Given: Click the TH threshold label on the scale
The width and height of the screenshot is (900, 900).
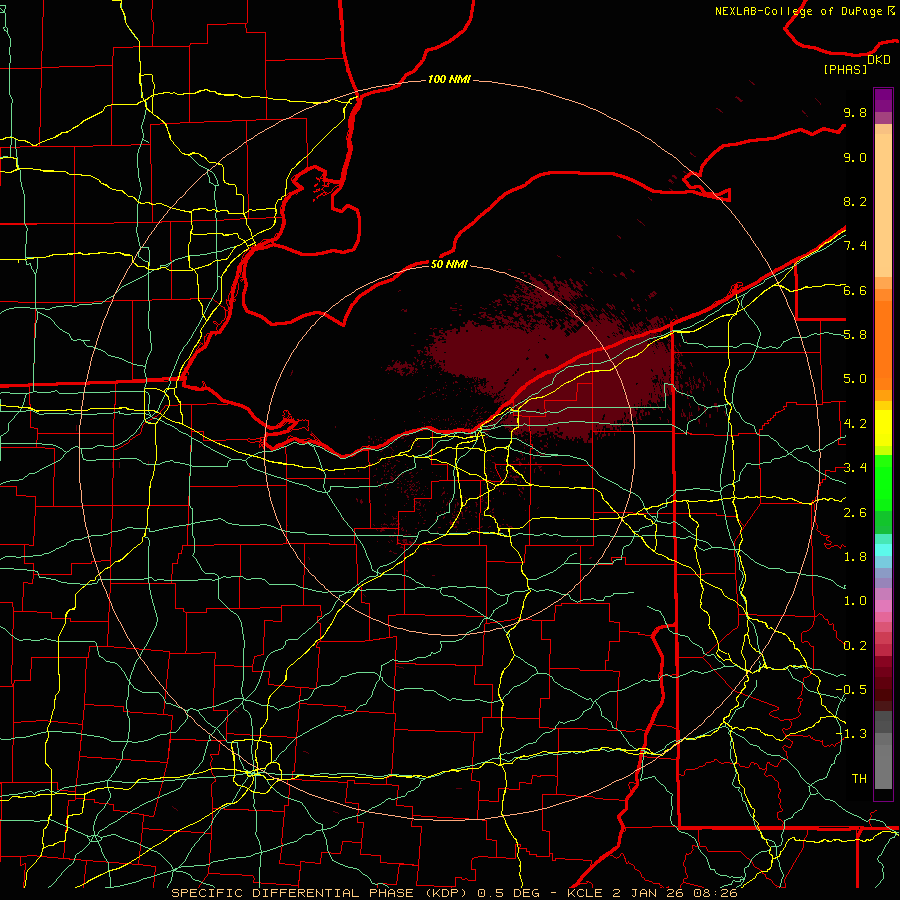Looking at the screenshot, I should click(x=859, y=778).
